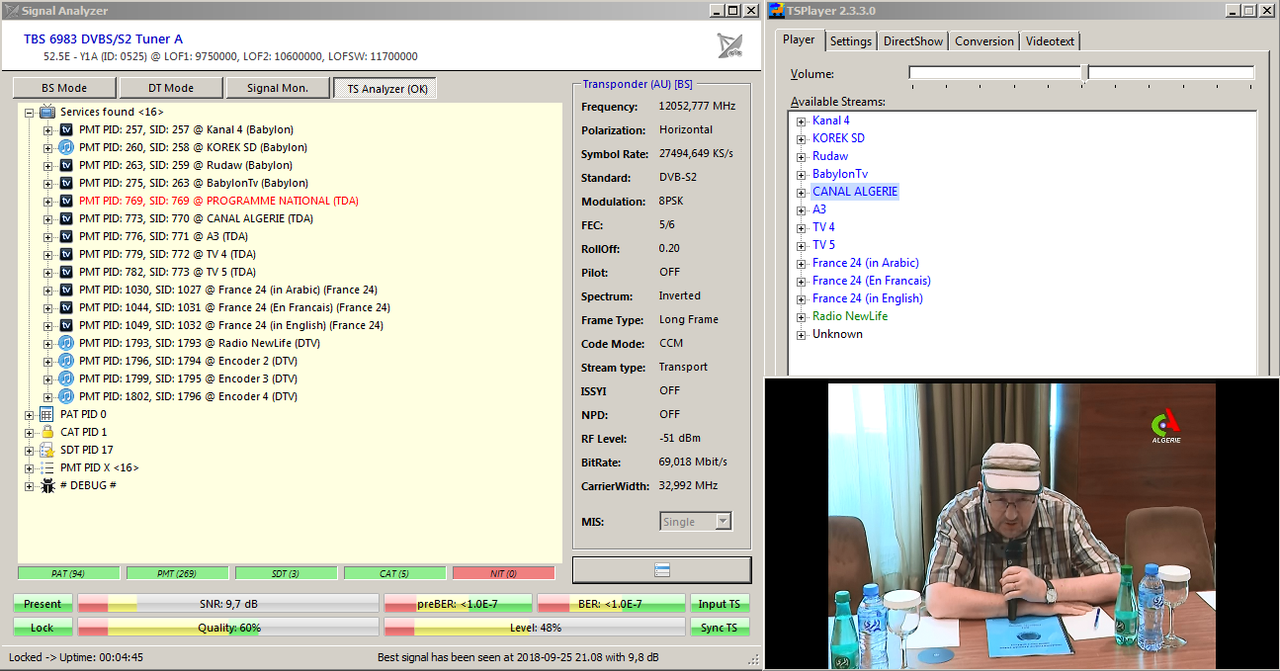Image resolution: width=1280 pixels, height=671 pixels.
Task: Click the SNR 9,7 dB meter bar
Action: coord(228,604)
